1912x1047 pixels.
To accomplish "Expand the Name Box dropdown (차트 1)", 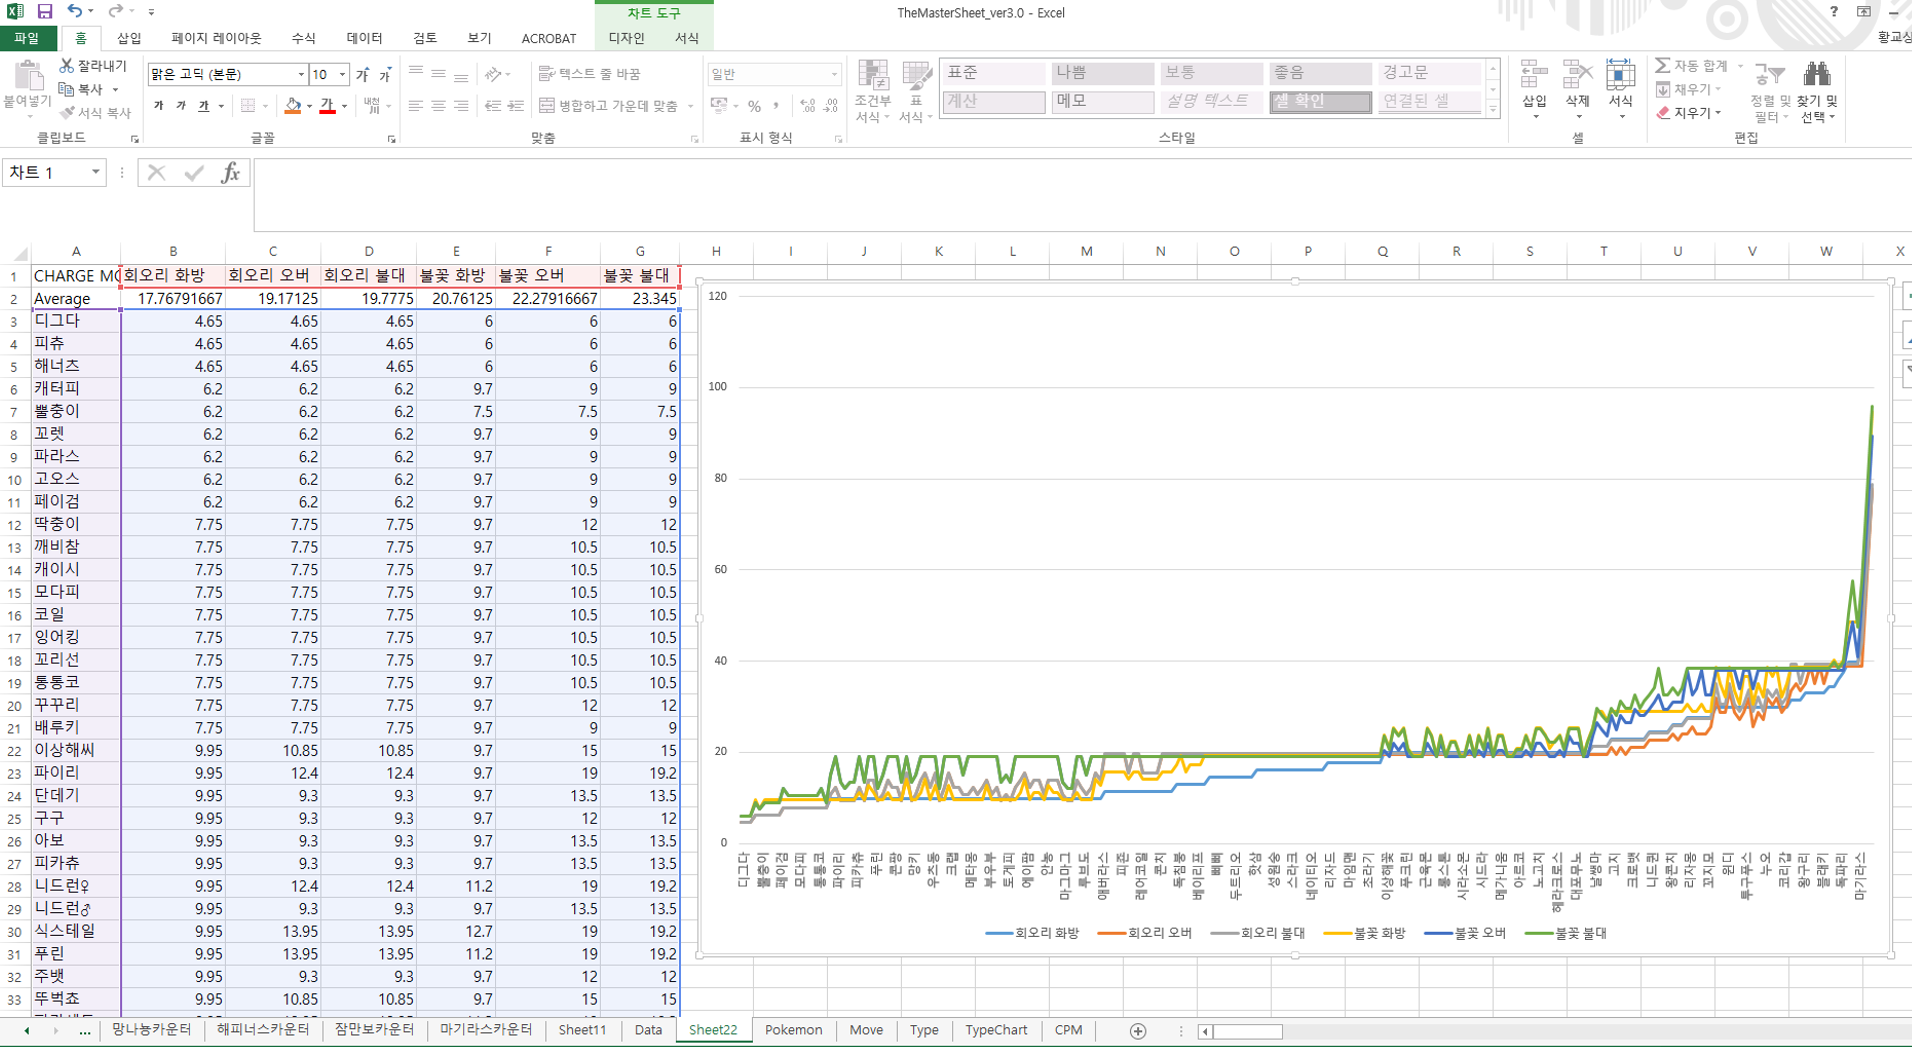I will coord(96,173).
